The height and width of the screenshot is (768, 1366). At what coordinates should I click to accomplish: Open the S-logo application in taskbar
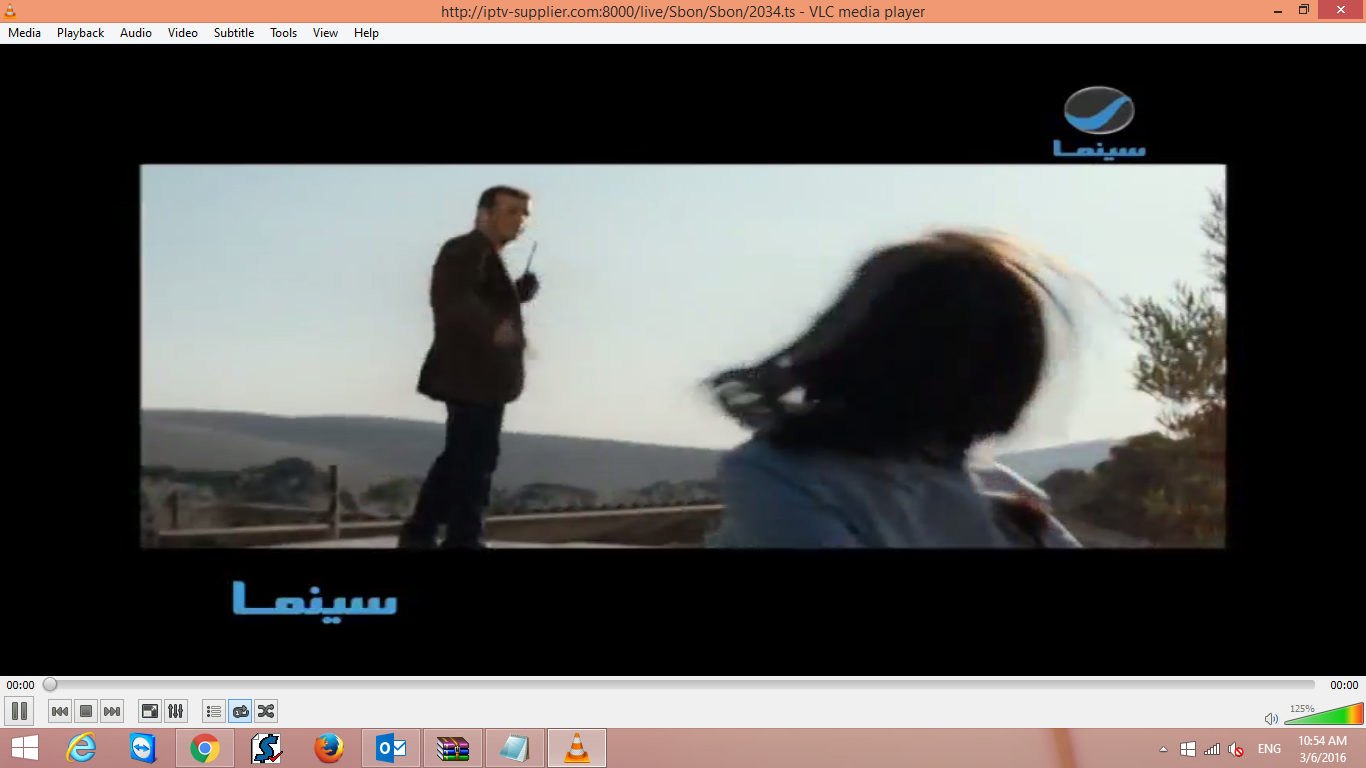point(267,748)
